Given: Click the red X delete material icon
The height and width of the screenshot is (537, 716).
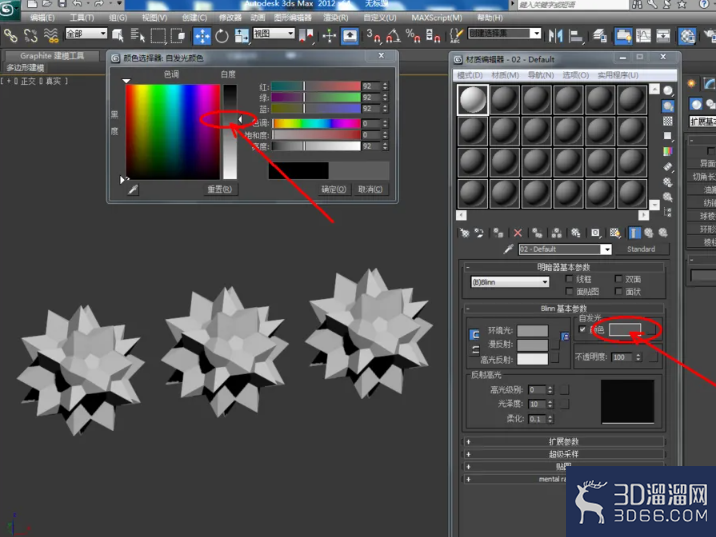Looking at the screenshot, I should pyautogui.click(x=517, y=233).
